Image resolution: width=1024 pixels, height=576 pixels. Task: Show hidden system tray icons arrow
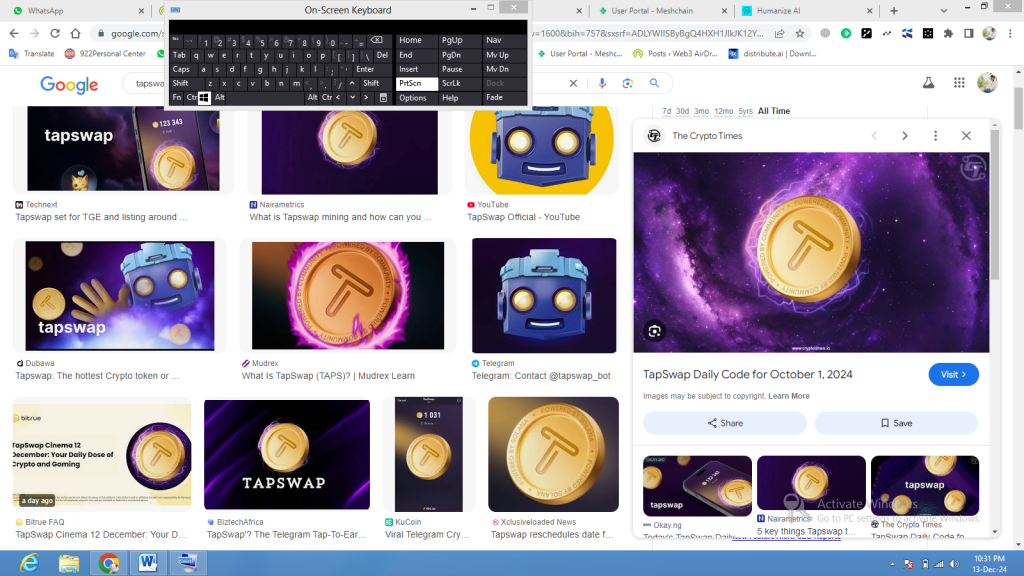(x=892, y=564)
